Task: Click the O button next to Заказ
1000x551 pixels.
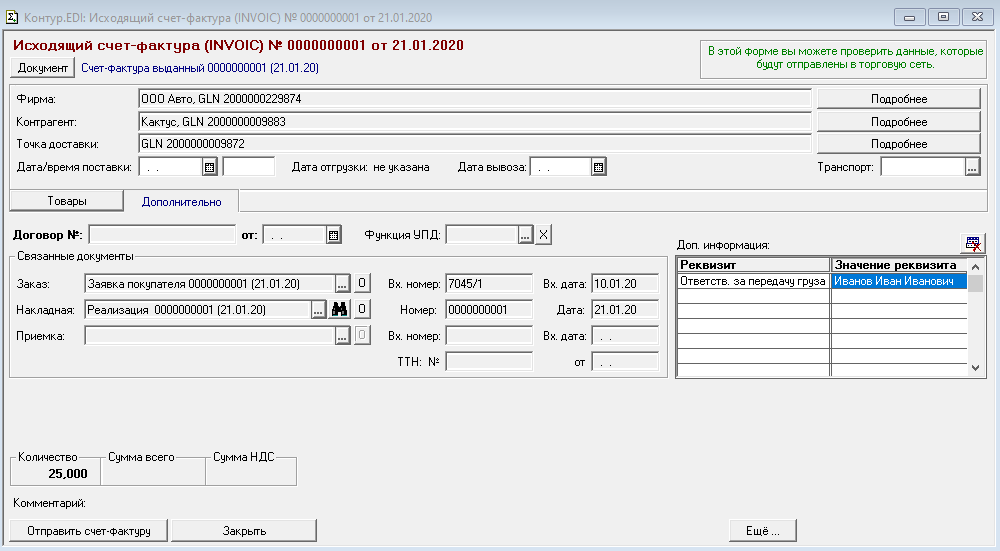Action: click(363, 284)
